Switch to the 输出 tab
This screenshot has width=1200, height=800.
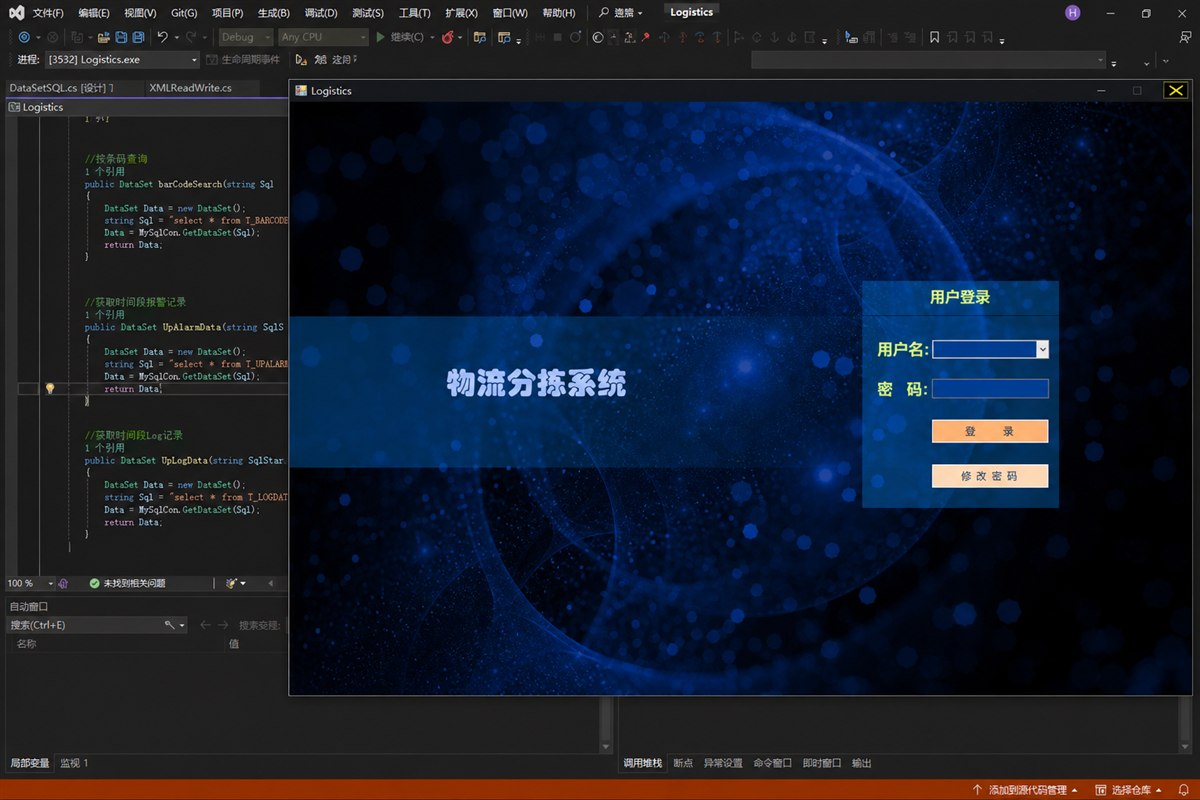[x=861, y=763]
